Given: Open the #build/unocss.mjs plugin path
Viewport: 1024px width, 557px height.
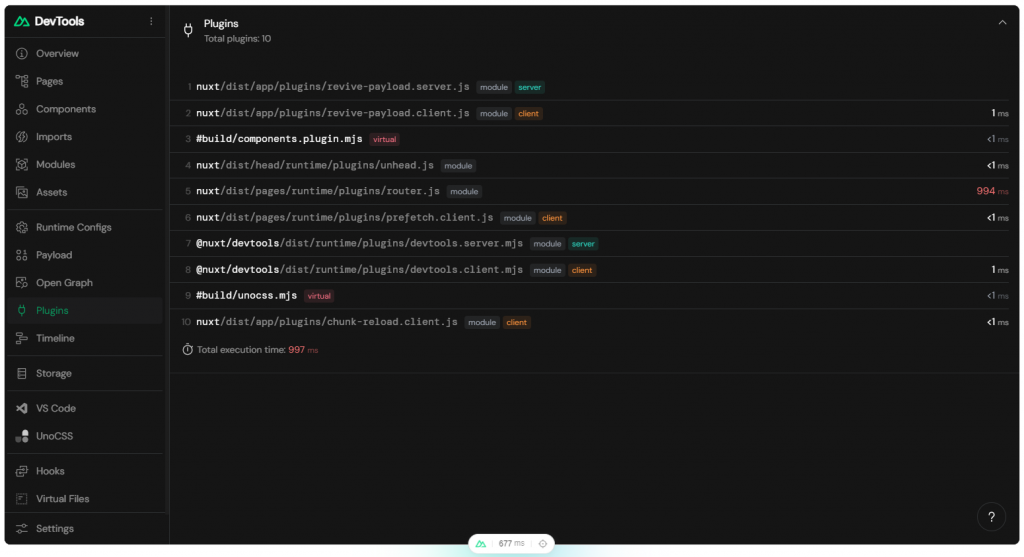Looking at the screenshot, I should pyautogui.click(x=246, y=296).
